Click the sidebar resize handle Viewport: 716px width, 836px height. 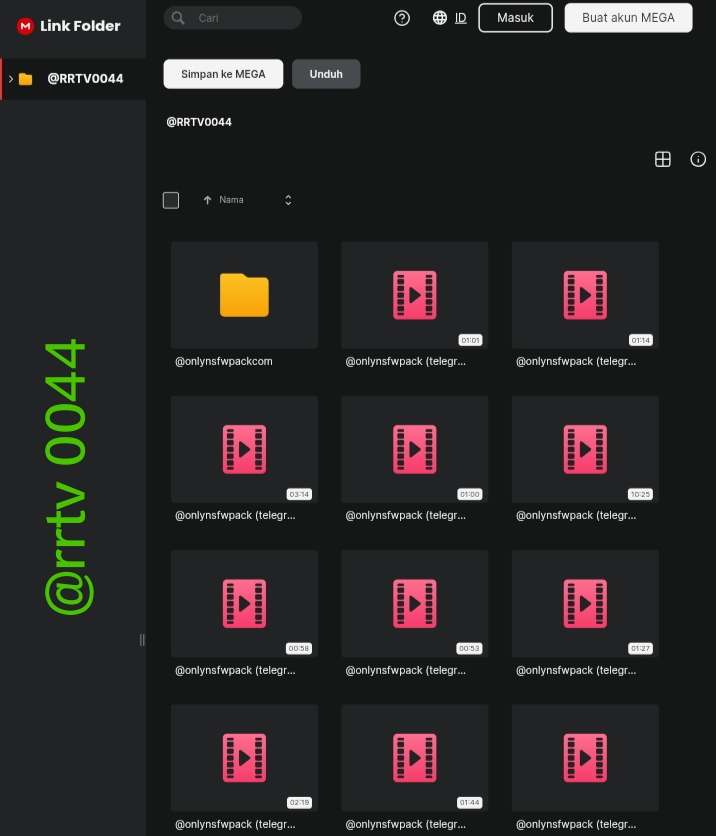[142, 640]
